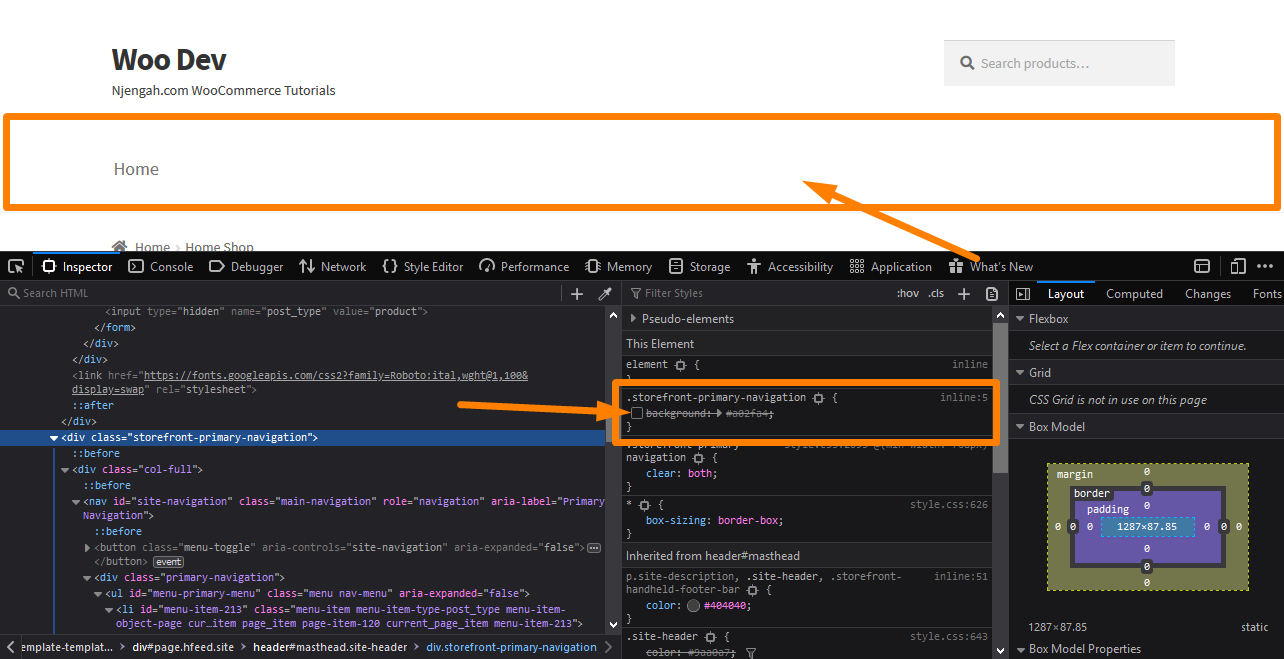Highlight elements matching .storefront-primary-navigation selector
The height and width of the screenshot is (659, 1284).
tap(818, 398)
